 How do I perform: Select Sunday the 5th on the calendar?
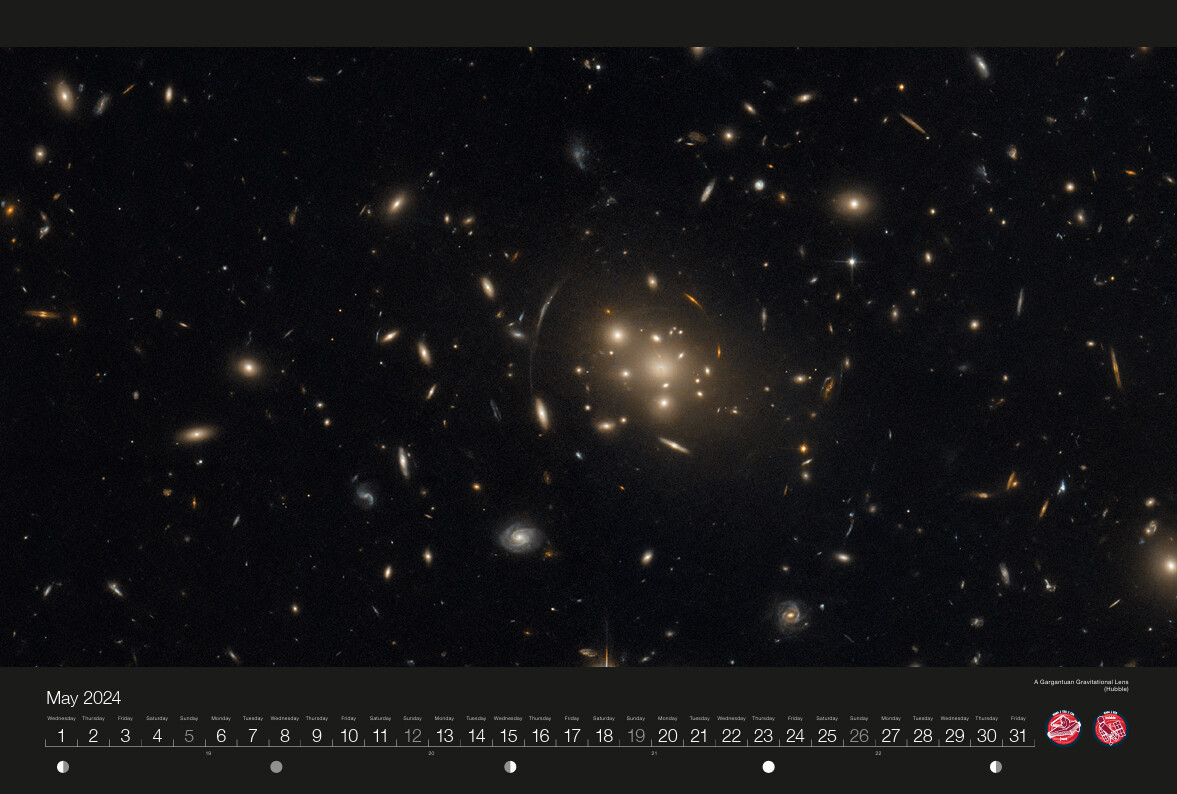click(x=189, y=736)
